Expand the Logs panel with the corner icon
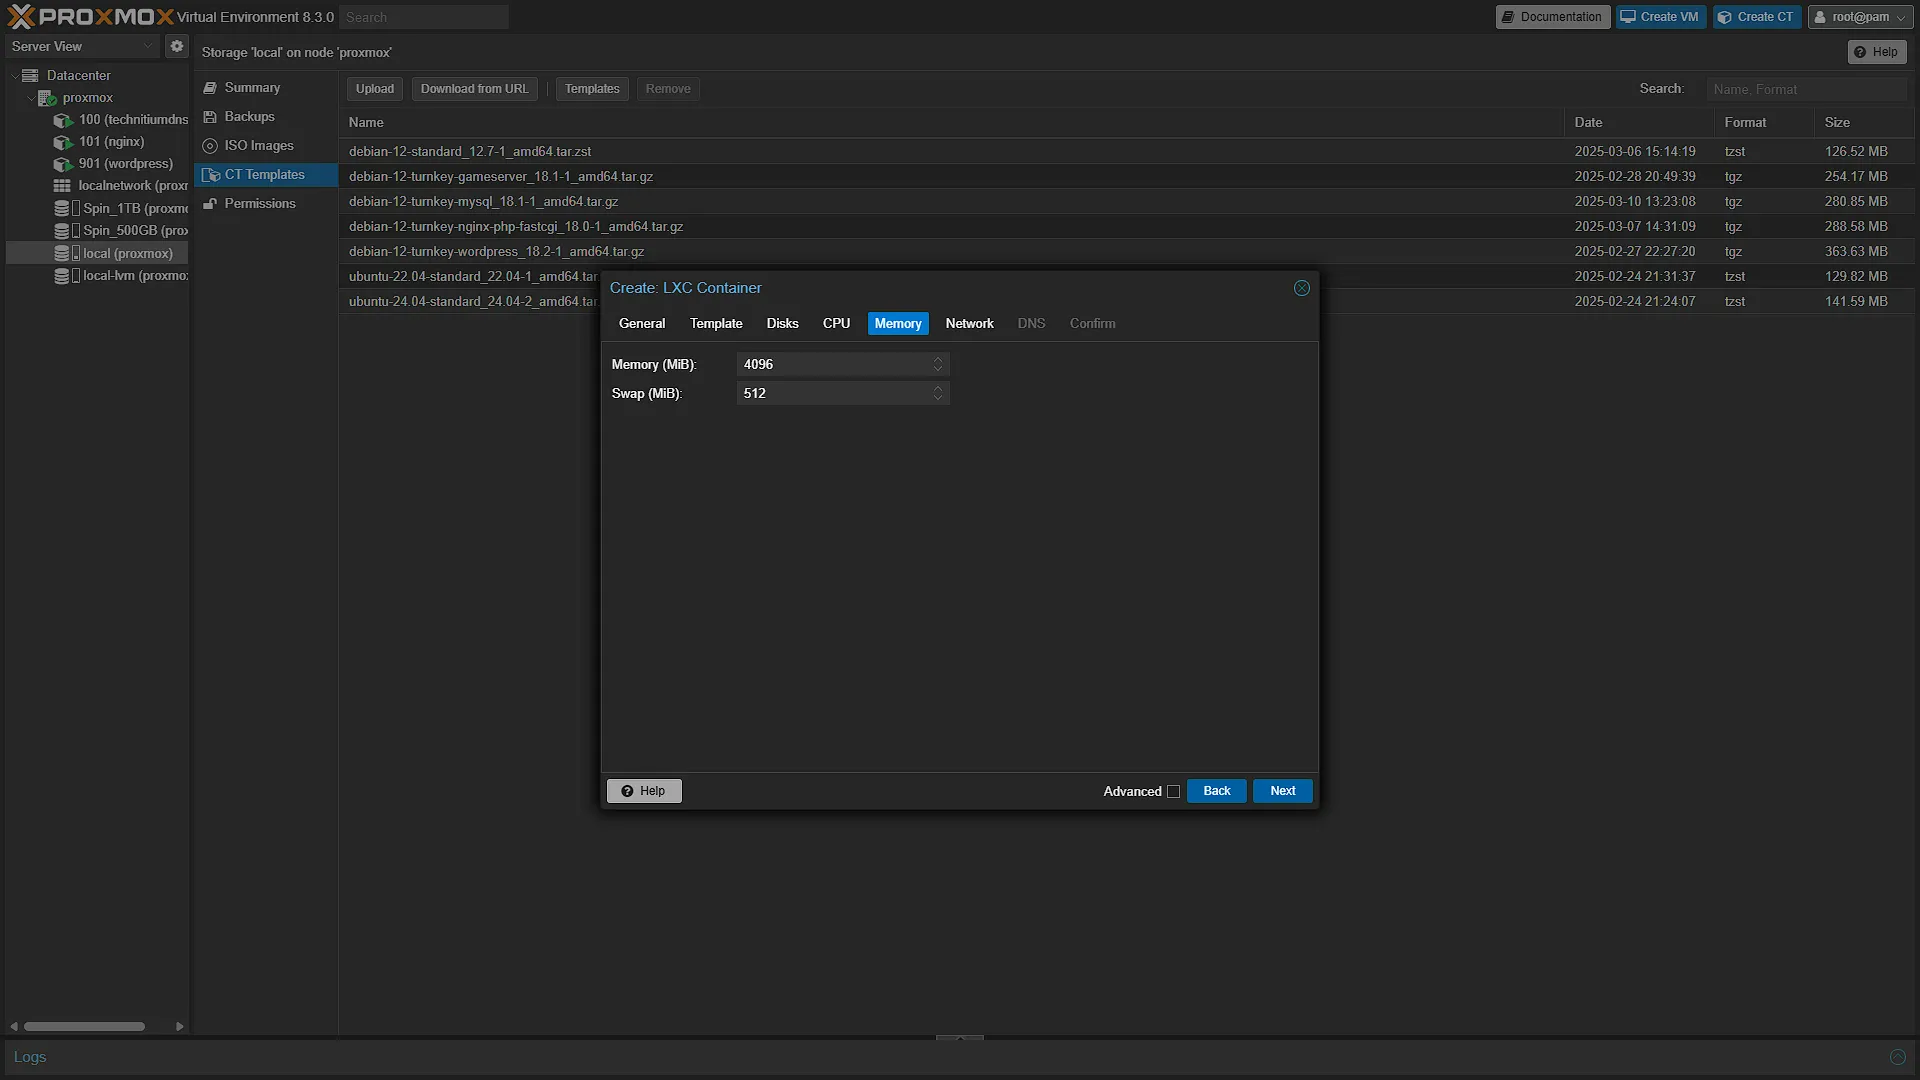The image size is (1920, 1080). 1897,1057
